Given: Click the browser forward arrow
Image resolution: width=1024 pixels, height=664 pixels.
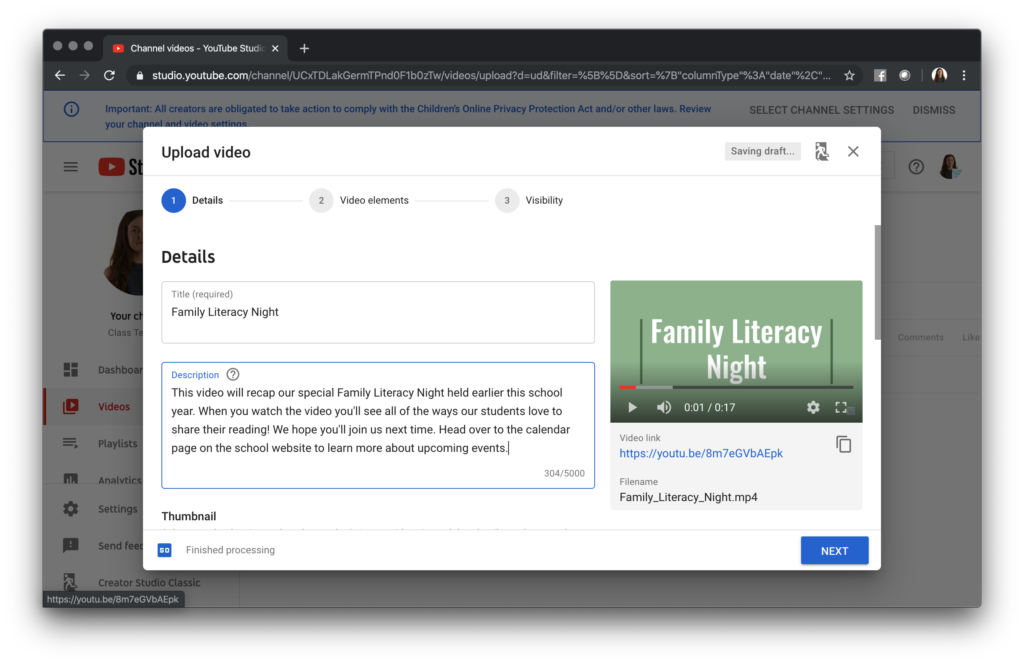Looking at the screenshot, I should (x=84, y=76).
